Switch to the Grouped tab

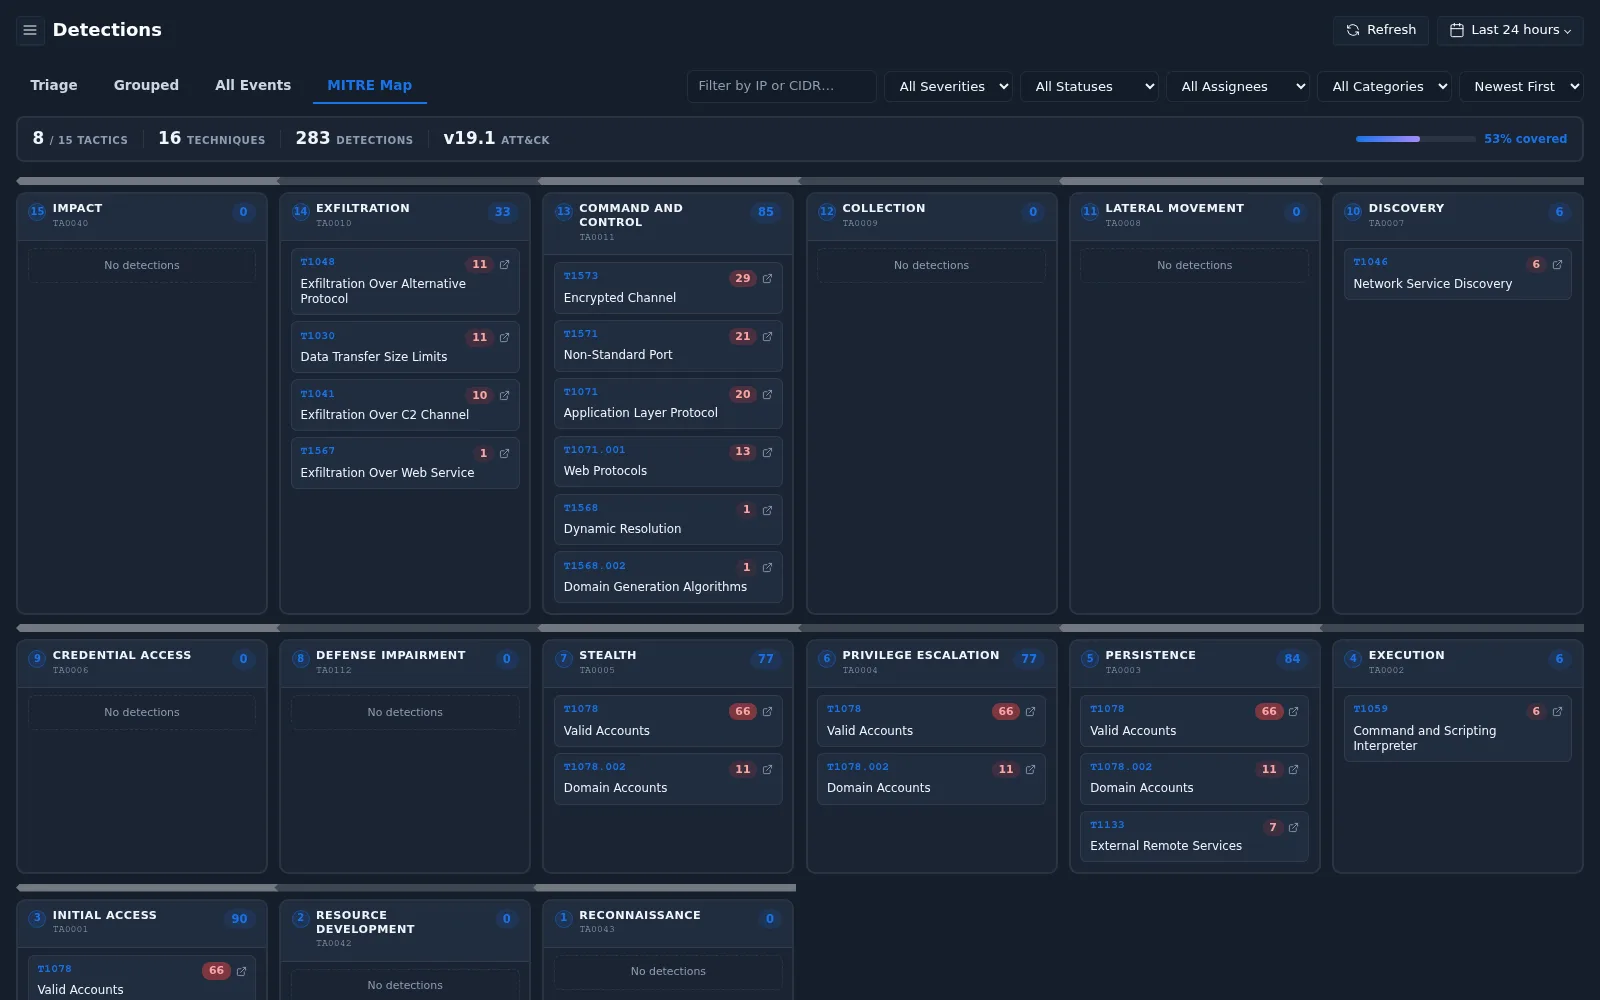[x=146, y=85]
